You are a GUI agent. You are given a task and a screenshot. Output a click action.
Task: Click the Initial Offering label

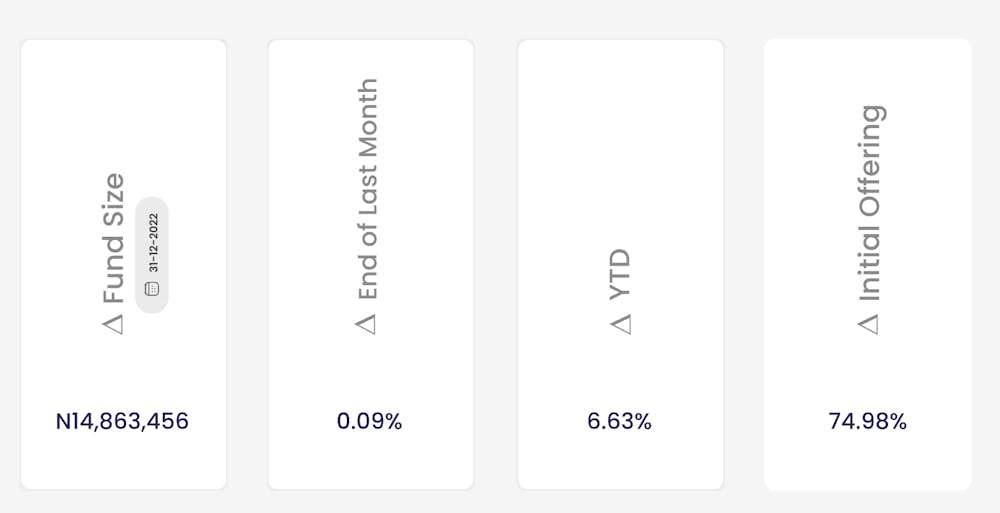click(x=870, y=203)
